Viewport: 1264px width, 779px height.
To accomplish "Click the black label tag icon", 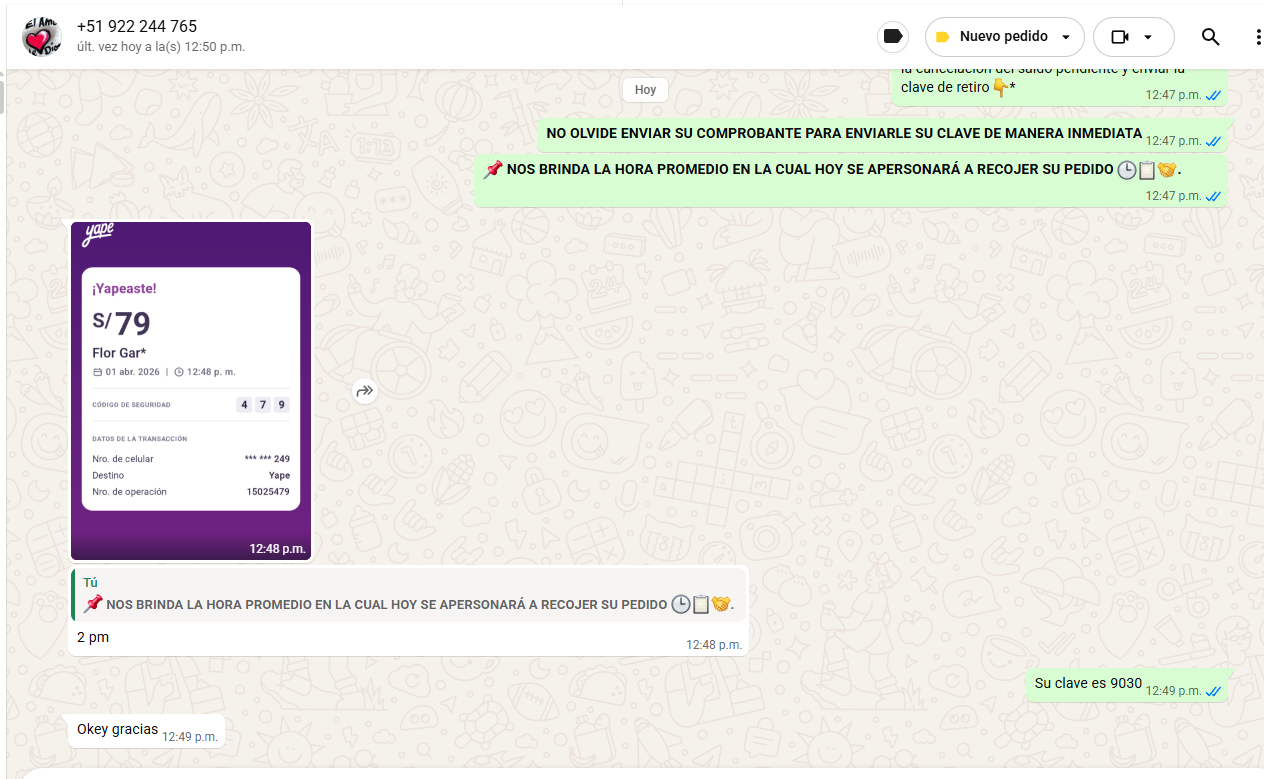I will pyautogui.click(x=893, y=37).
